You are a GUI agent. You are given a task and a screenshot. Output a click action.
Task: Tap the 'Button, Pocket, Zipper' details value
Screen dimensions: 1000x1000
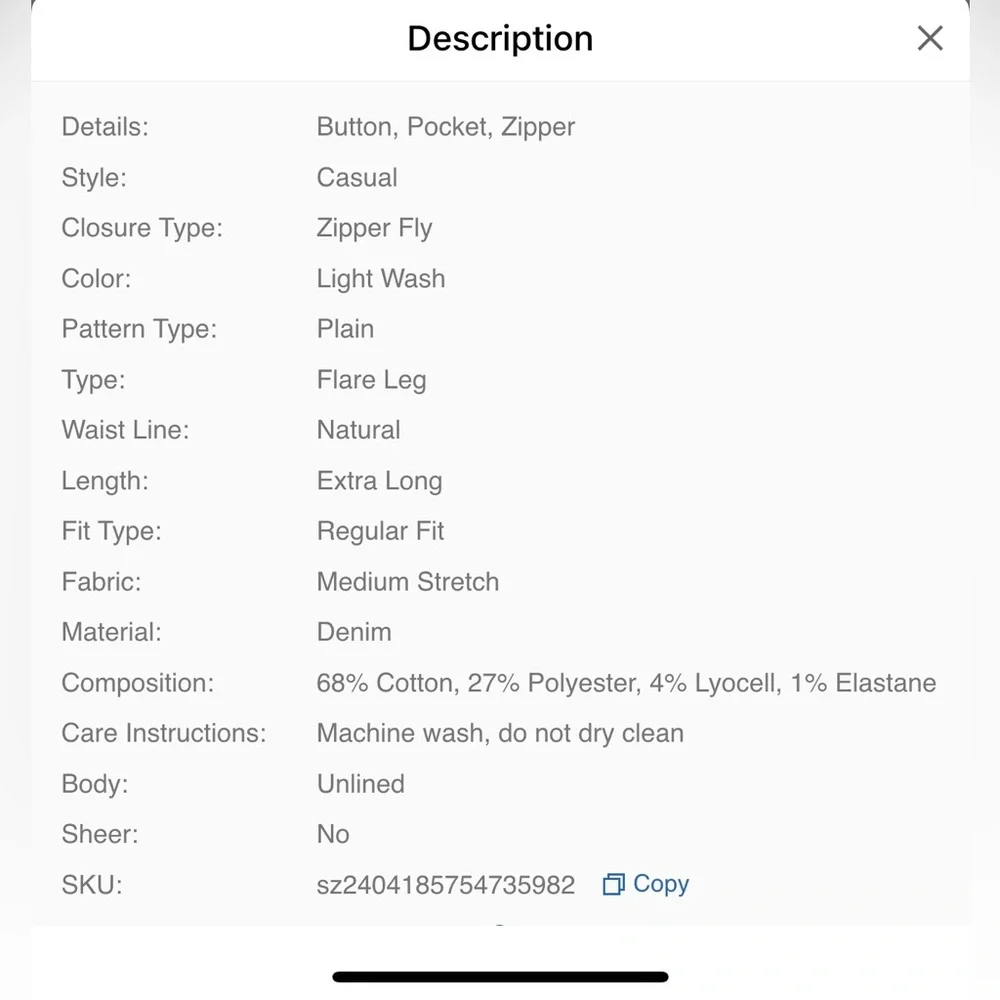(x=446, y=127)
